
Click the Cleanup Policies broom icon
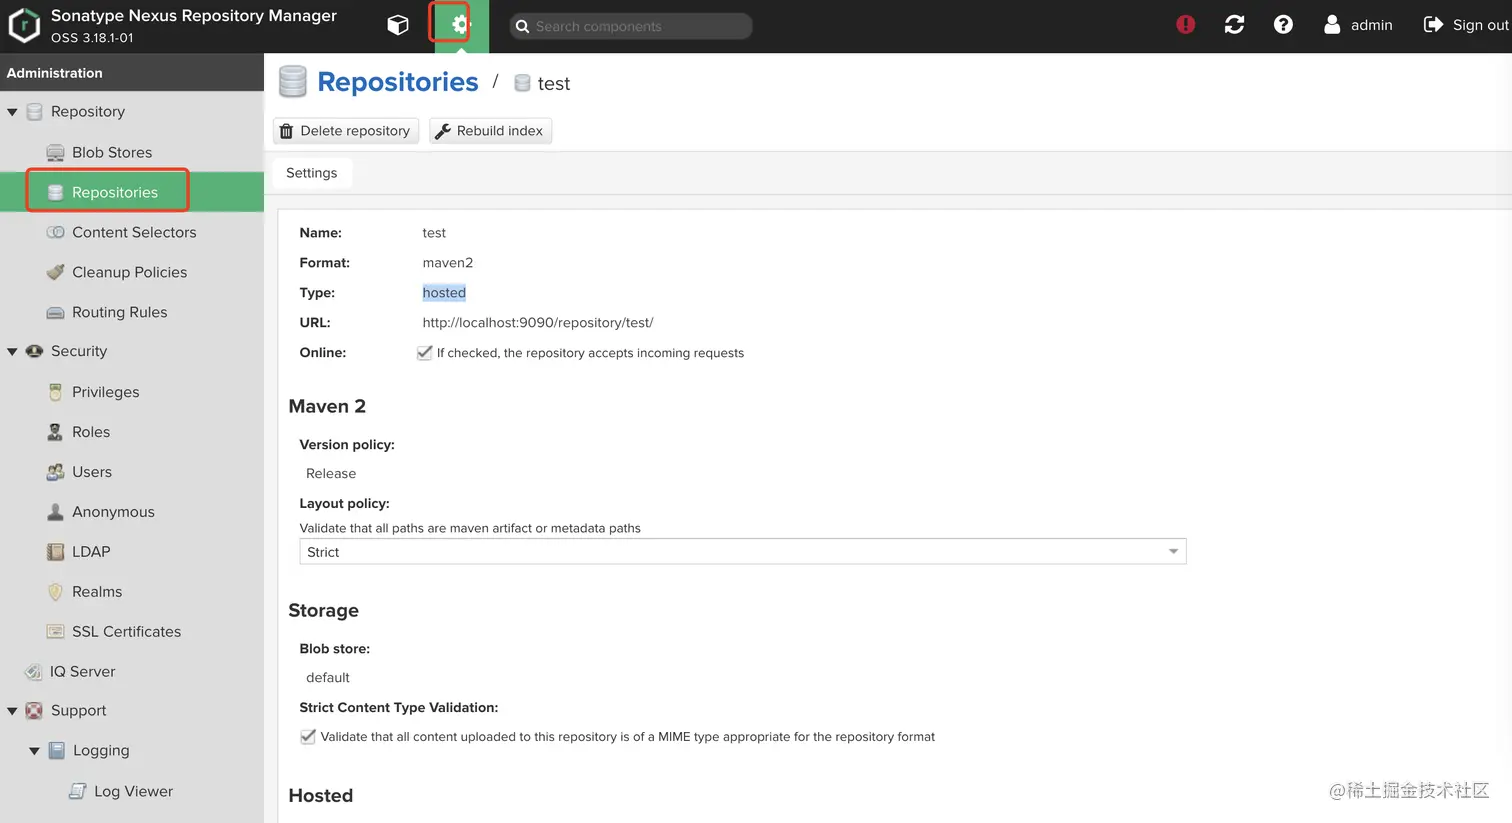coord(56,272)
